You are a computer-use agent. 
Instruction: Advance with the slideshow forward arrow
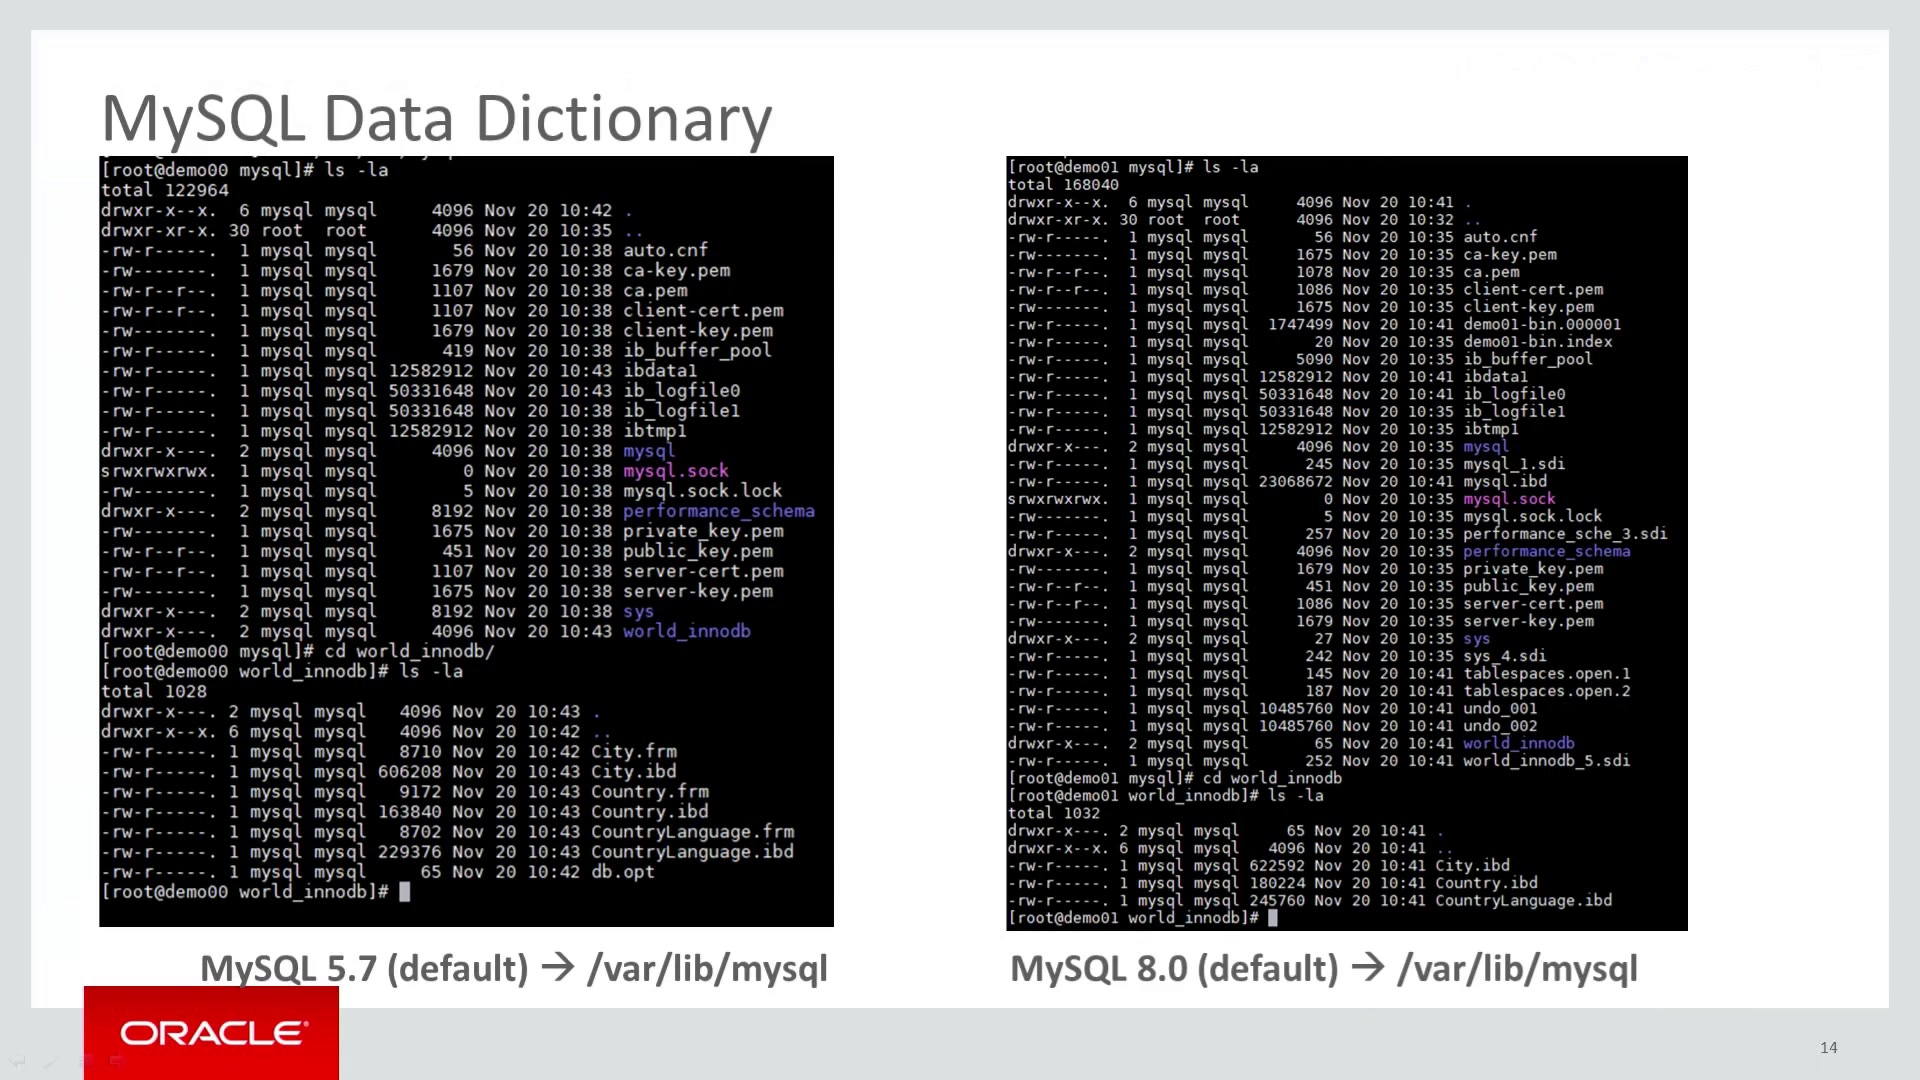pyautogui.click(x=117, y=1061)
